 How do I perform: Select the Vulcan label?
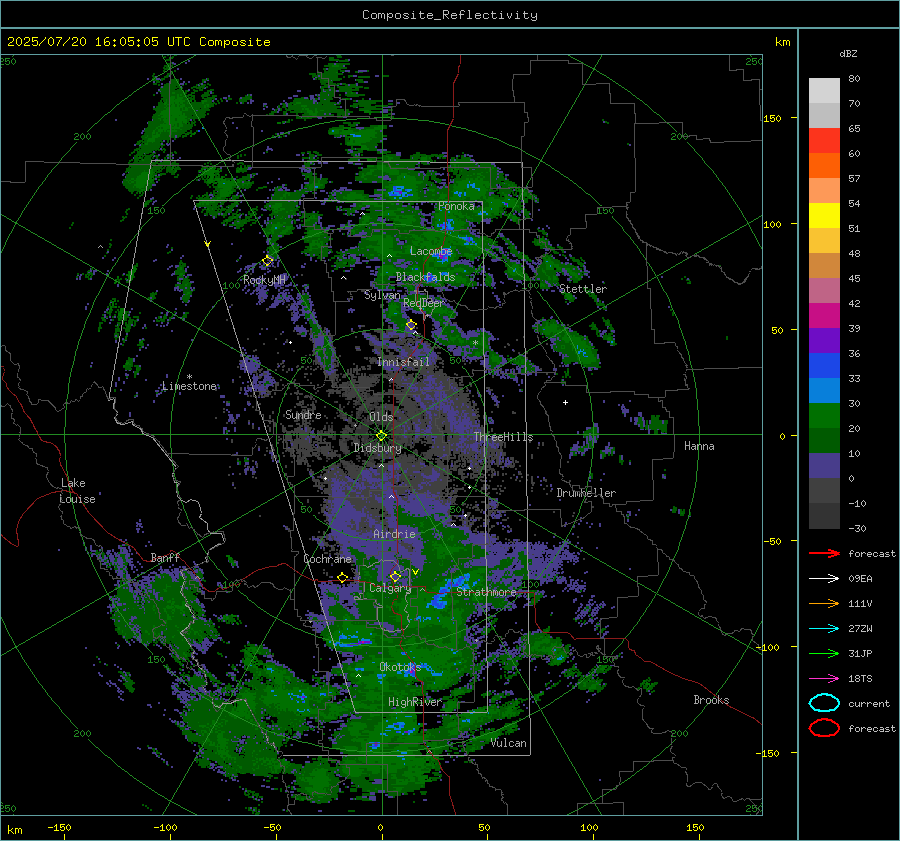click(x=508, y=743)
